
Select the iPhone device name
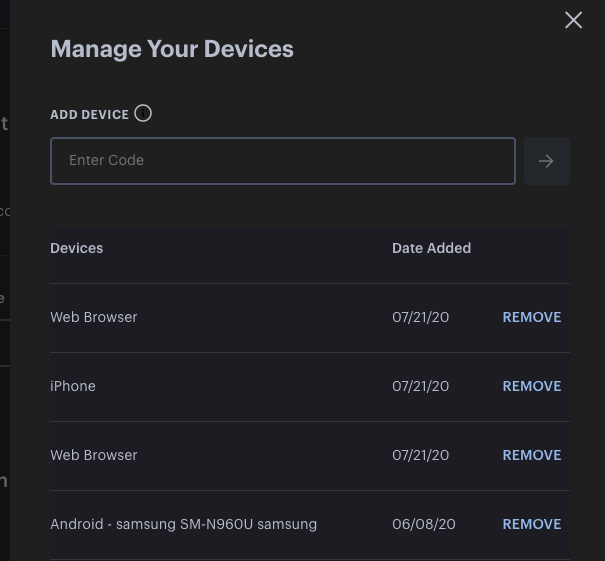tap(73, 386)
